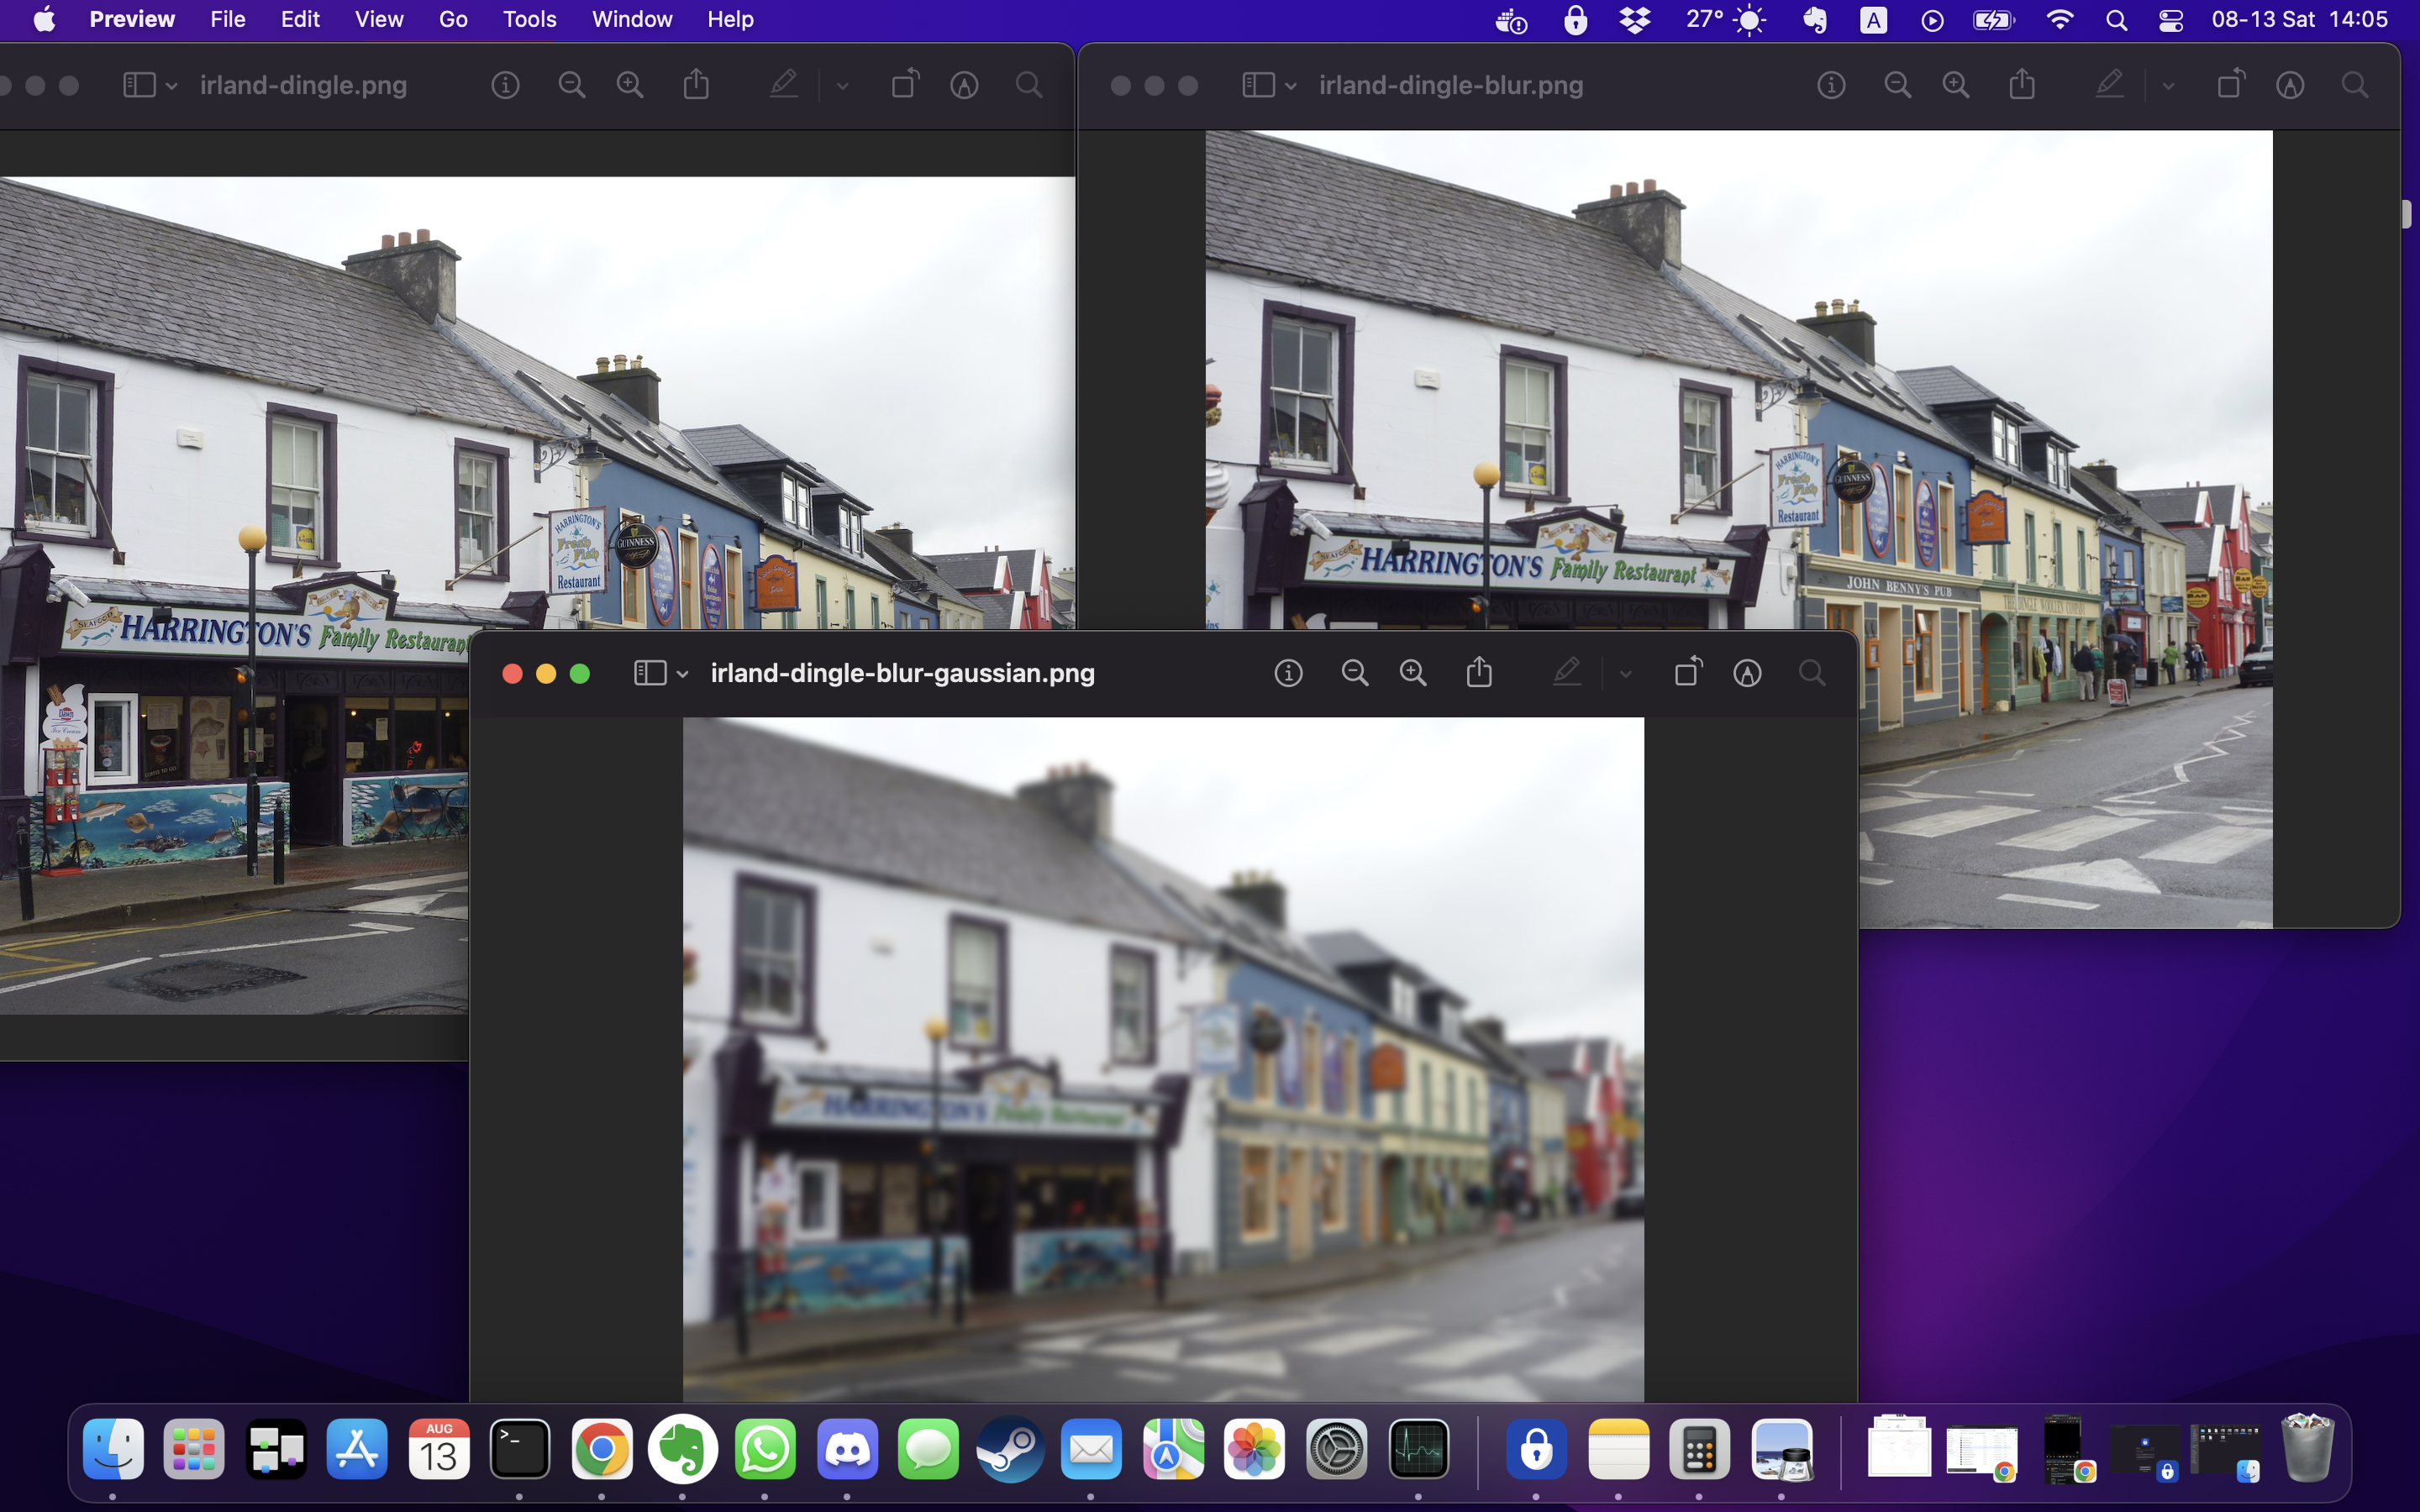Viewport: 2420px width, 1512px height.
Task: Open the Window menu
Action: [632, 19]
